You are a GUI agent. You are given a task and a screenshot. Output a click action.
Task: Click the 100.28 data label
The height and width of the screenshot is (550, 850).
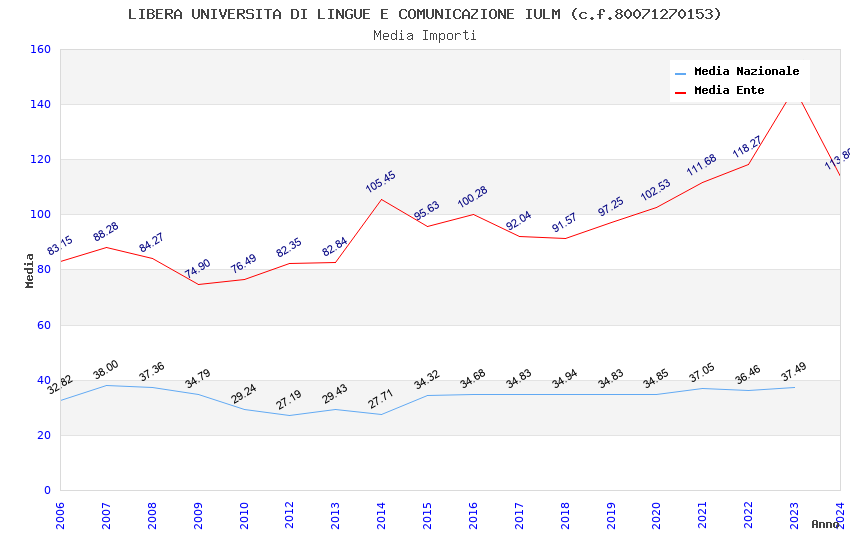[x=473, y=197]
